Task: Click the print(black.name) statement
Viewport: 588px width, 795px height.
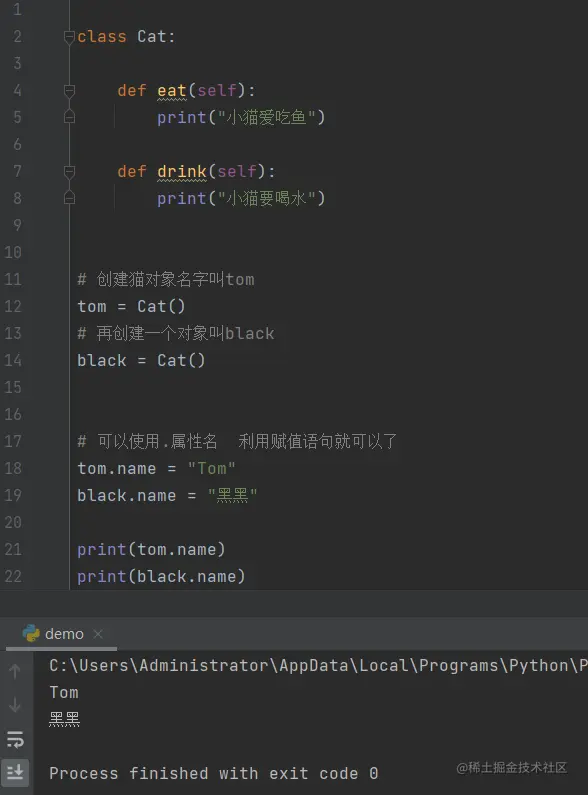Action: (161, 576)
